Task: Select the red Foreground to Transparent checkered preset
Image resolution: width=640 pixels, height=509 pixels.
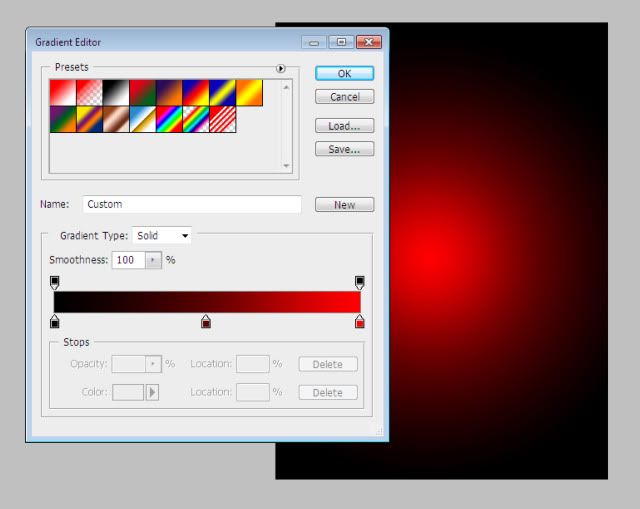Action: coord(89,93)
